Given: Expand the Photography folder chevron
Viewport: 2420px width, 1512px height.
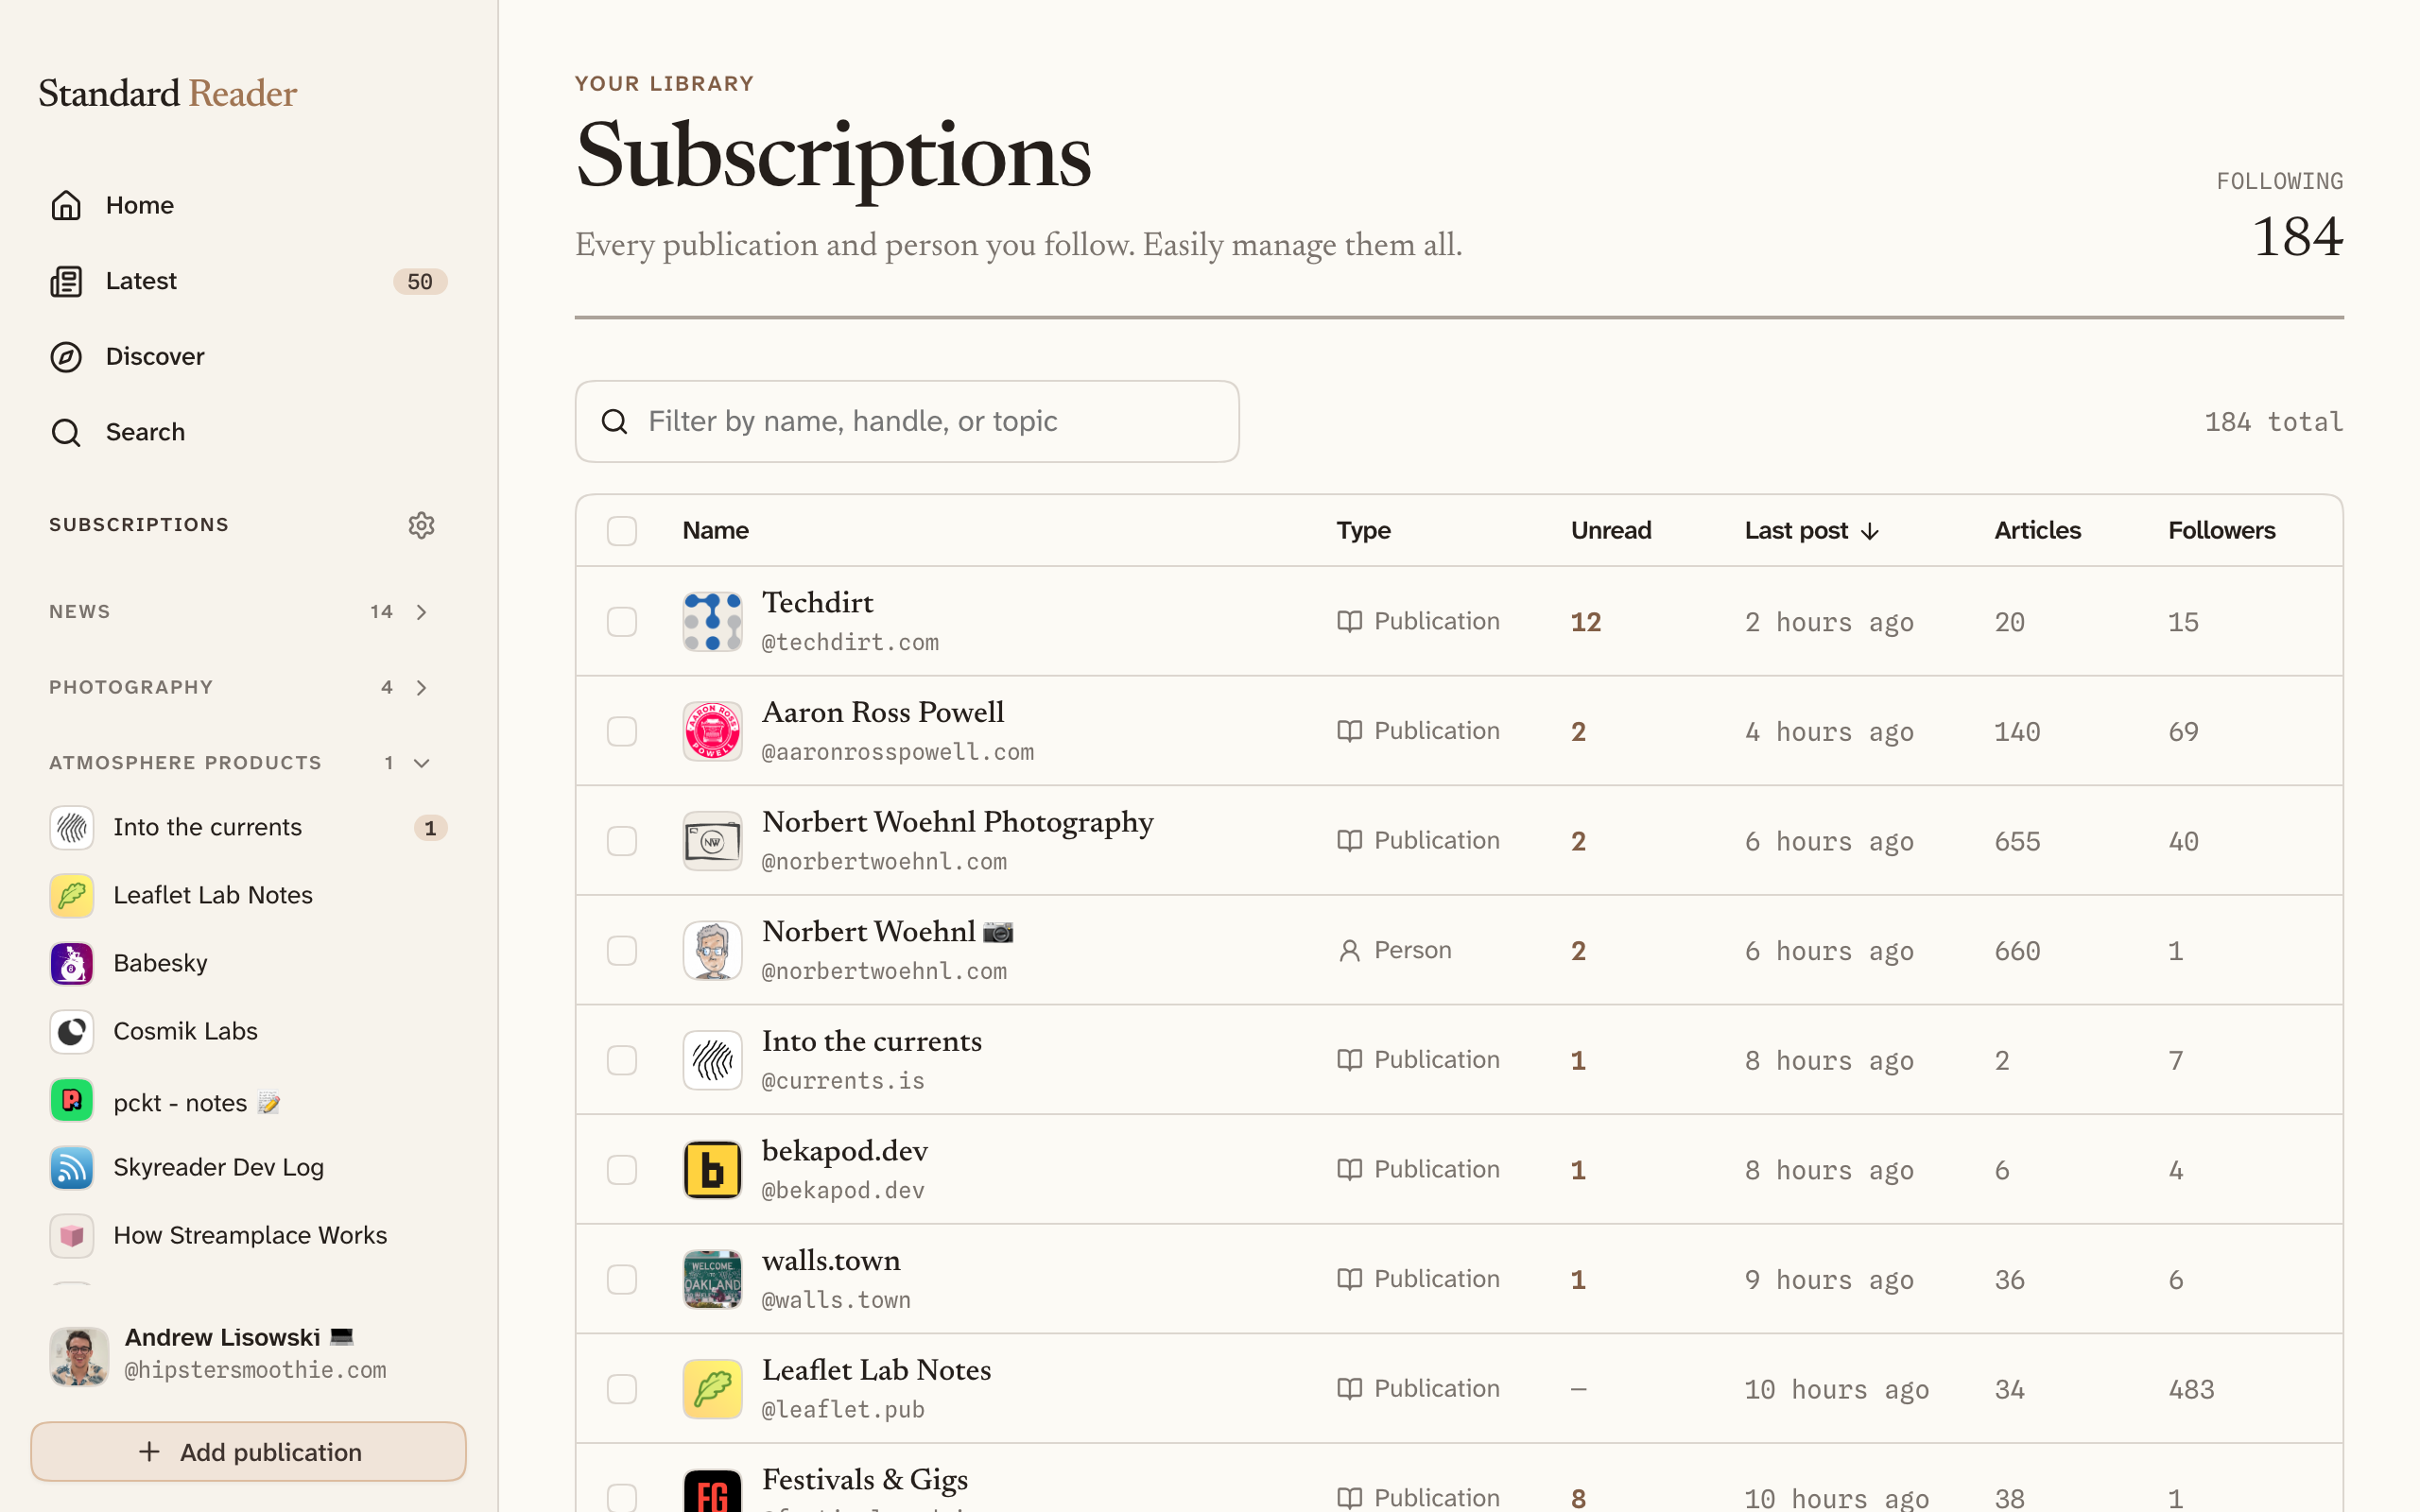Looking at the screenshot, I should [422, 687].
